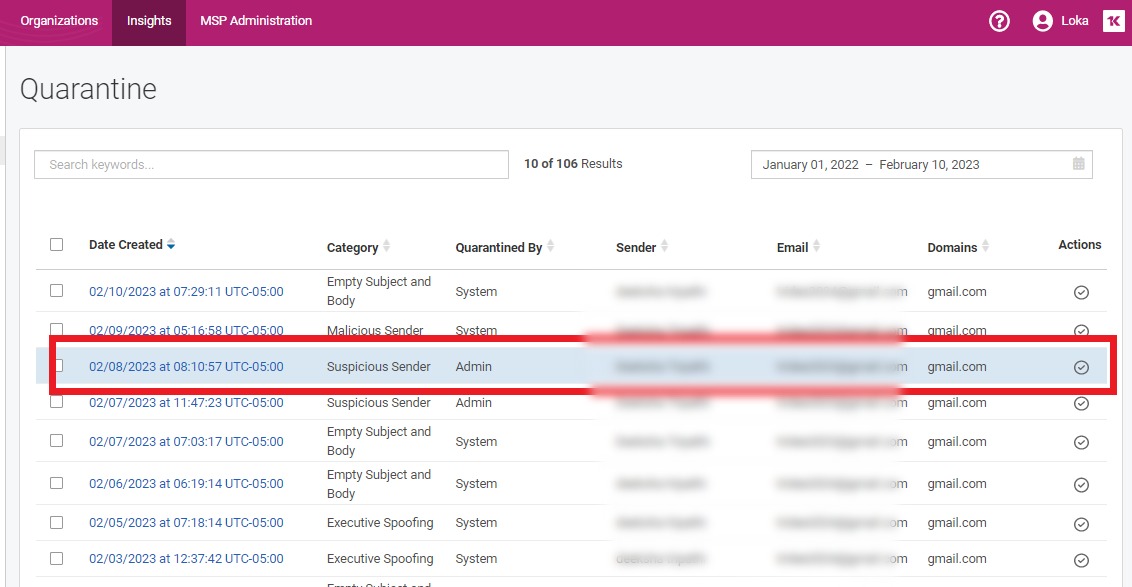
Task: Check the 02/10/2023 07:29:11 row checkbox
Action: (56, 291)
